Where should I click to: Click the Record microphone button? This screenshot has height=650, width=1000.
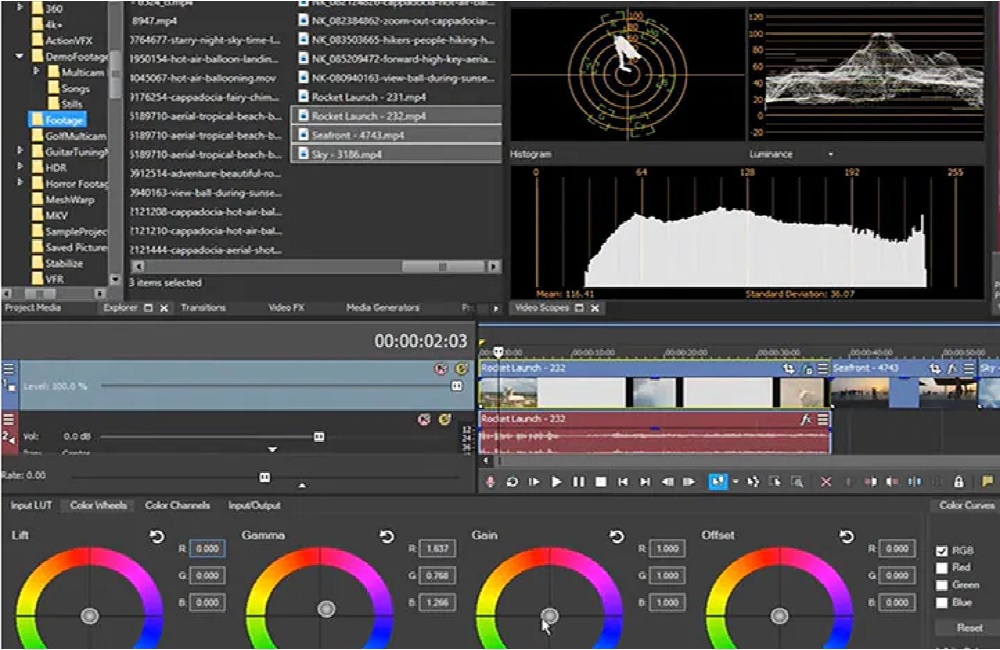coord(490,482)
